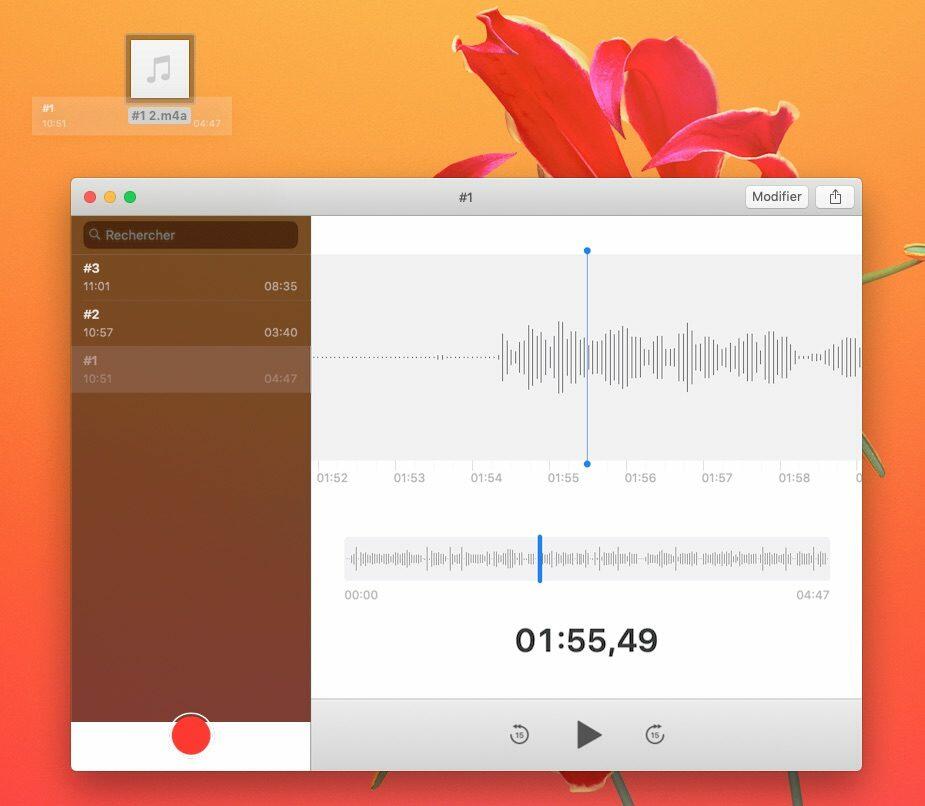This screenshot has width=925, height=806.
Task: Click the '#1 2.m4a' file name label
Action: pos(159,116)
